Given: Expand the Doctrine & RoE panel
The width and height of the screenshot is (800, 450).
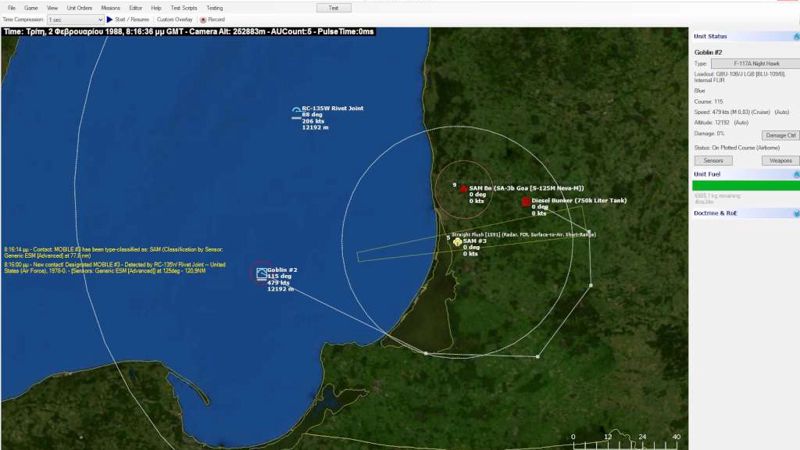Looking at the screenshot, I should pyautogui.click(x=796, y=213).
